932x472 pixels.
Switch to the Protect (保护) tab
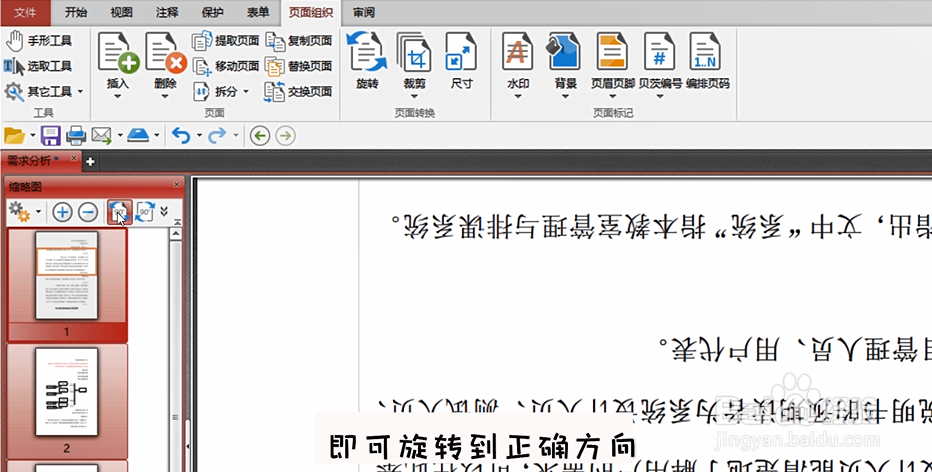tap(212, 12)
